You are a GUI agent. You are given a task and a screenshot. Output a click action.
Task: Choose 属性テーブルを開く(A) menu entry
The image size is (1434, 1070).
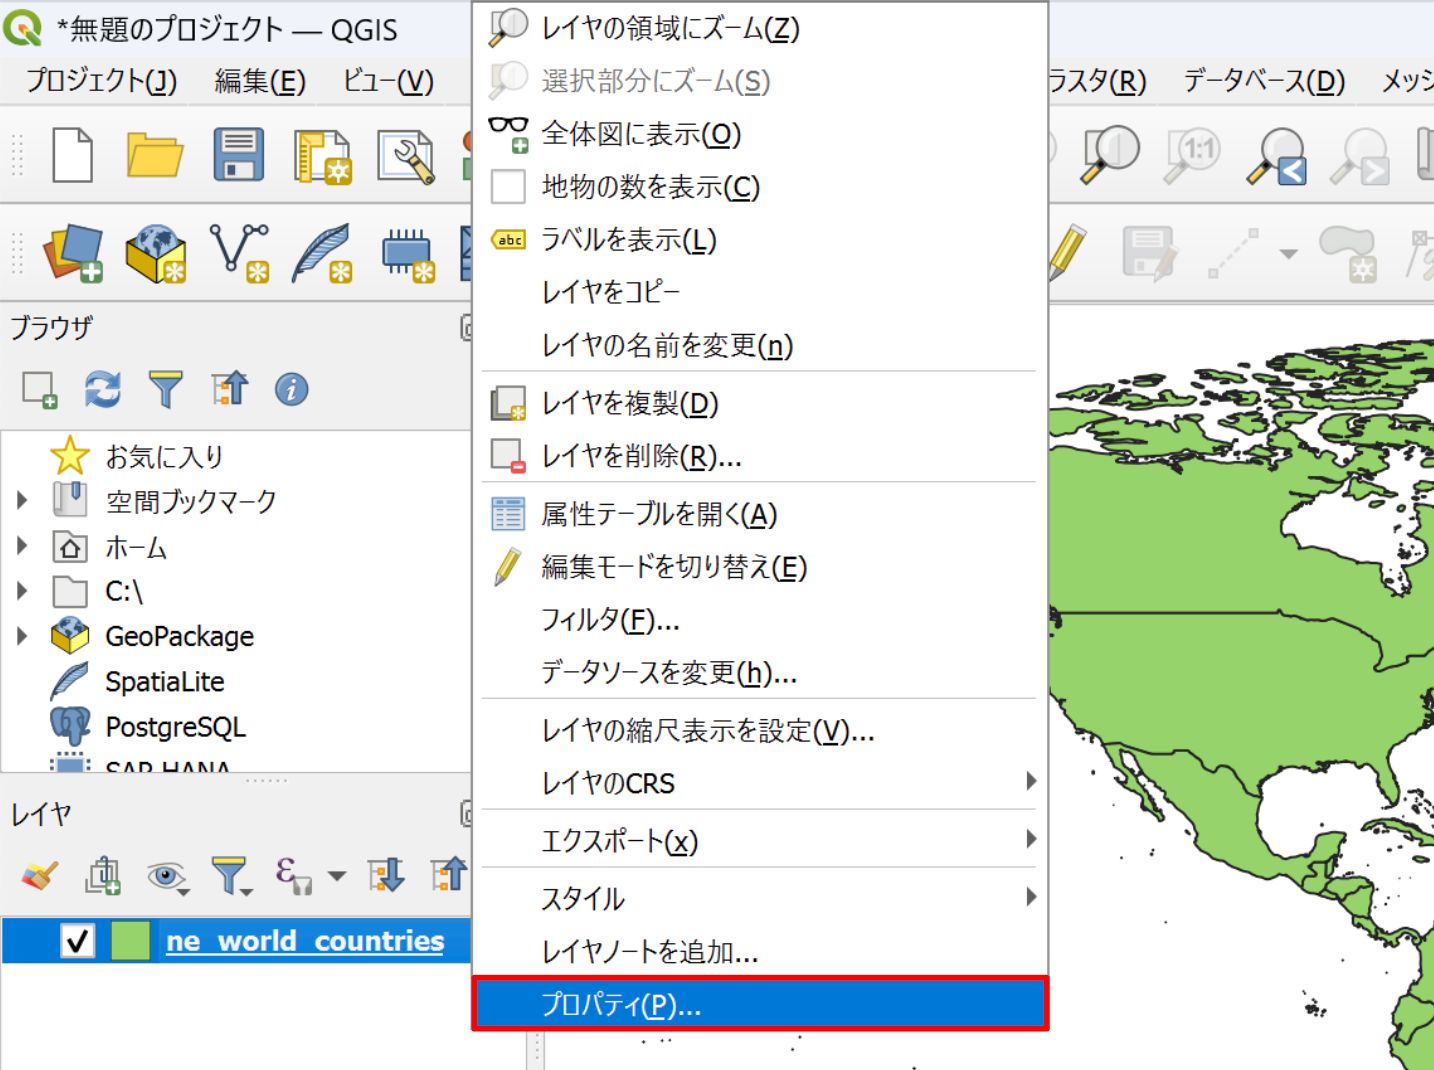click(760, 514)
